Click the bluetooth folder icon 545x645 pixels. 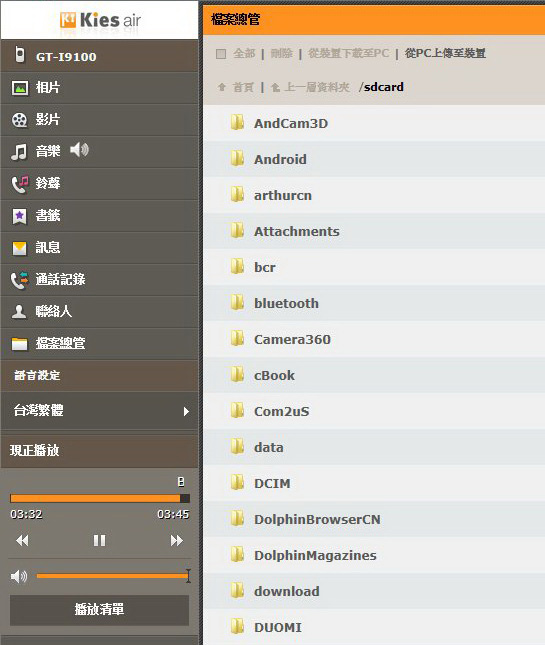pyautogui.click(x=237, y=302)
